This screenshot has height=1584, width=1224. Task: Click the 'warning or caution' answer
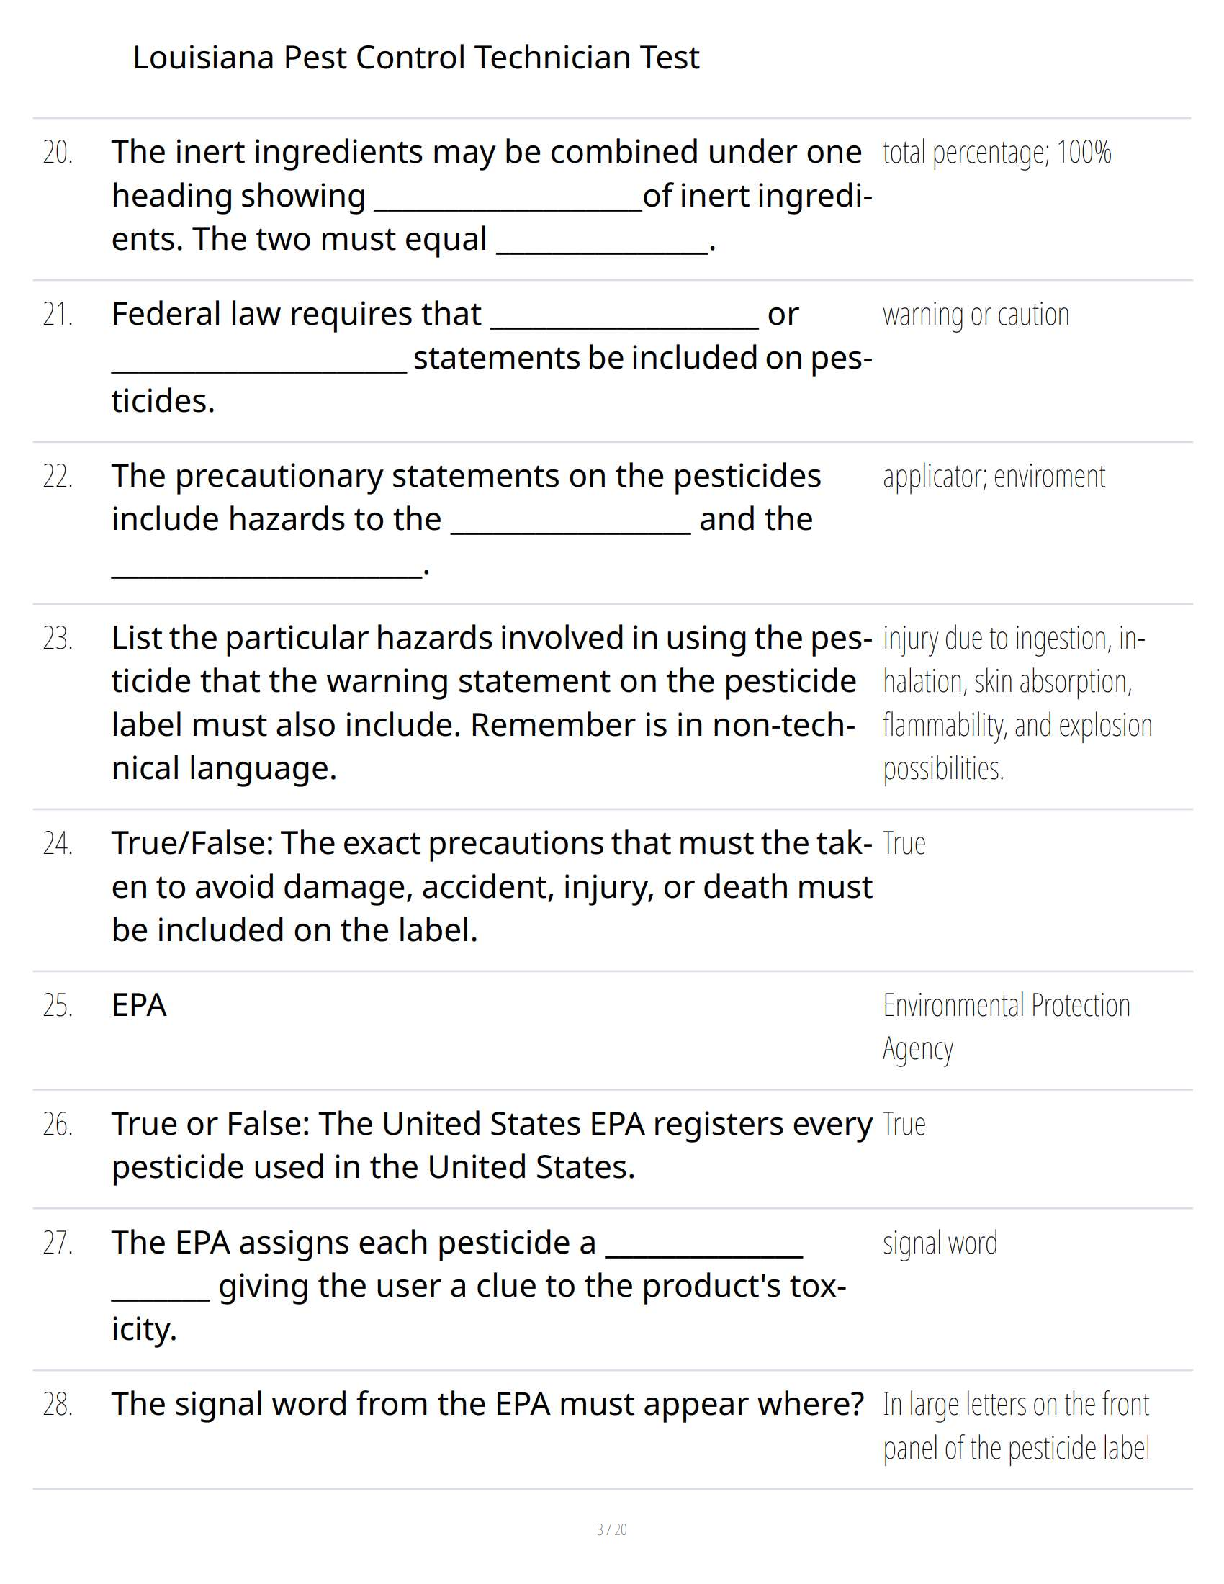(975, 315)
